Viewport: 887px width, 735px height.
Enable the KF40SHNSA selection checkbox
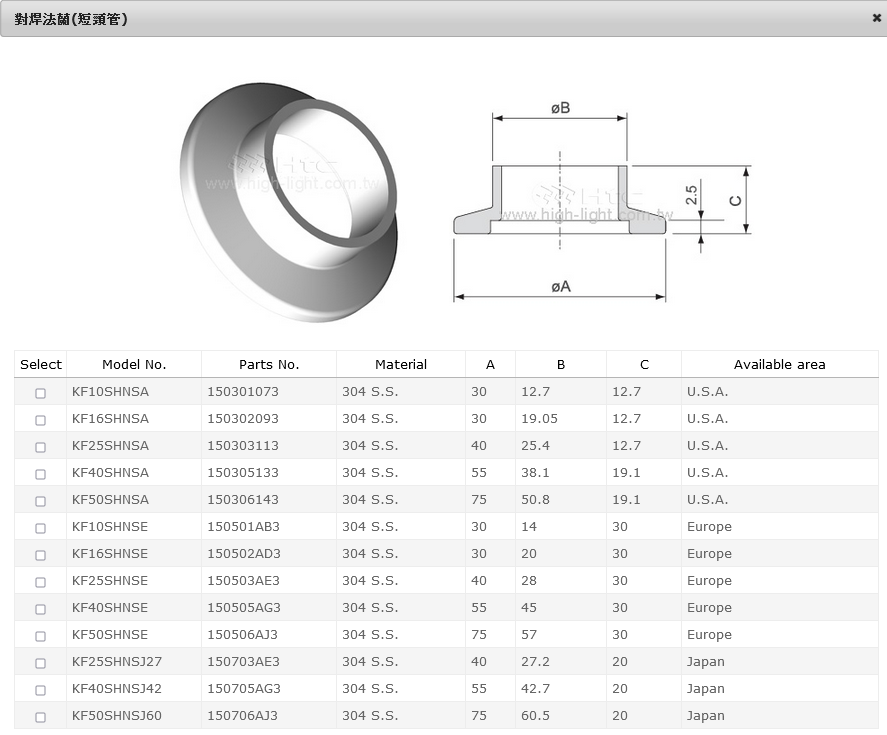point(41,474)
